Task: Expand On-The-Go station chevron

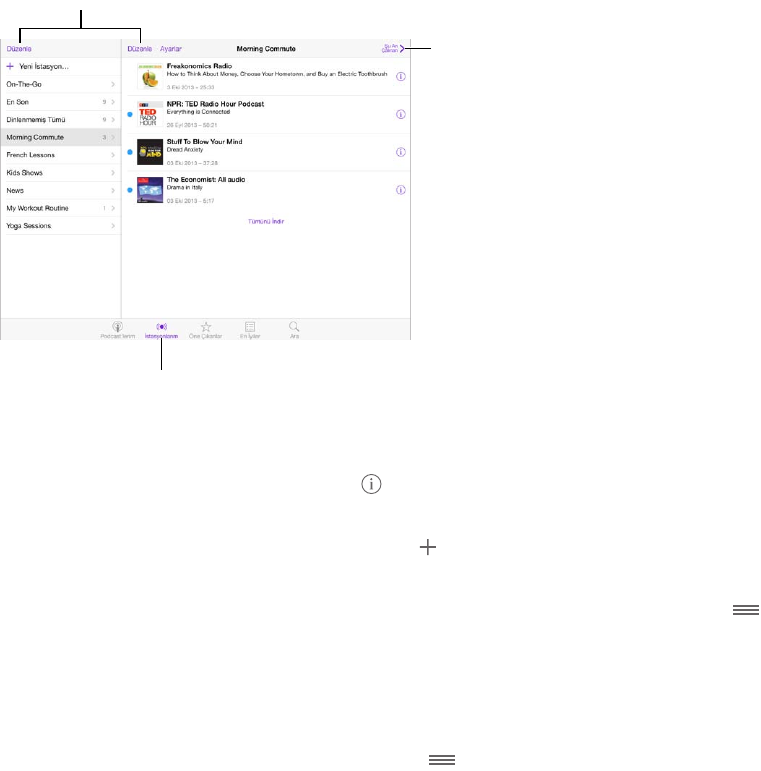Action: 113,84
